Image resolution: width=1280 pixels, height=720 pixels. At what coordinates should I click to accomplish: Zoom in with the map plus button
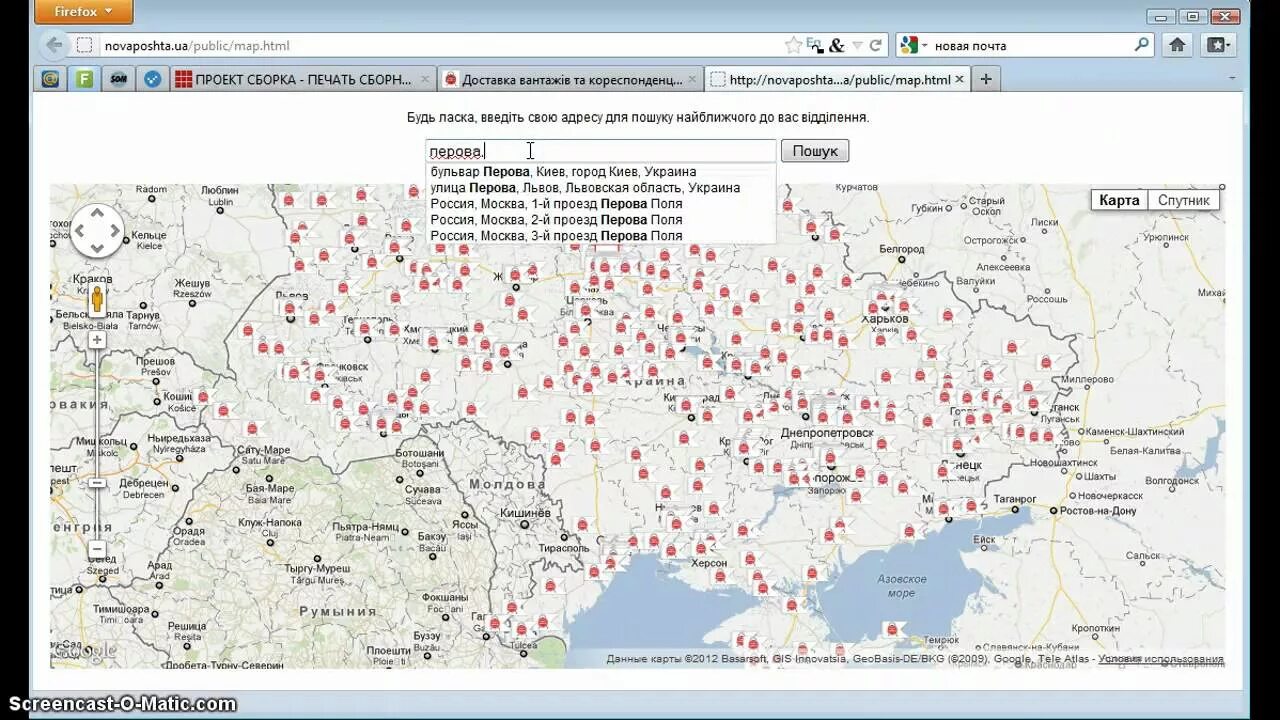(x=97, y=340)
